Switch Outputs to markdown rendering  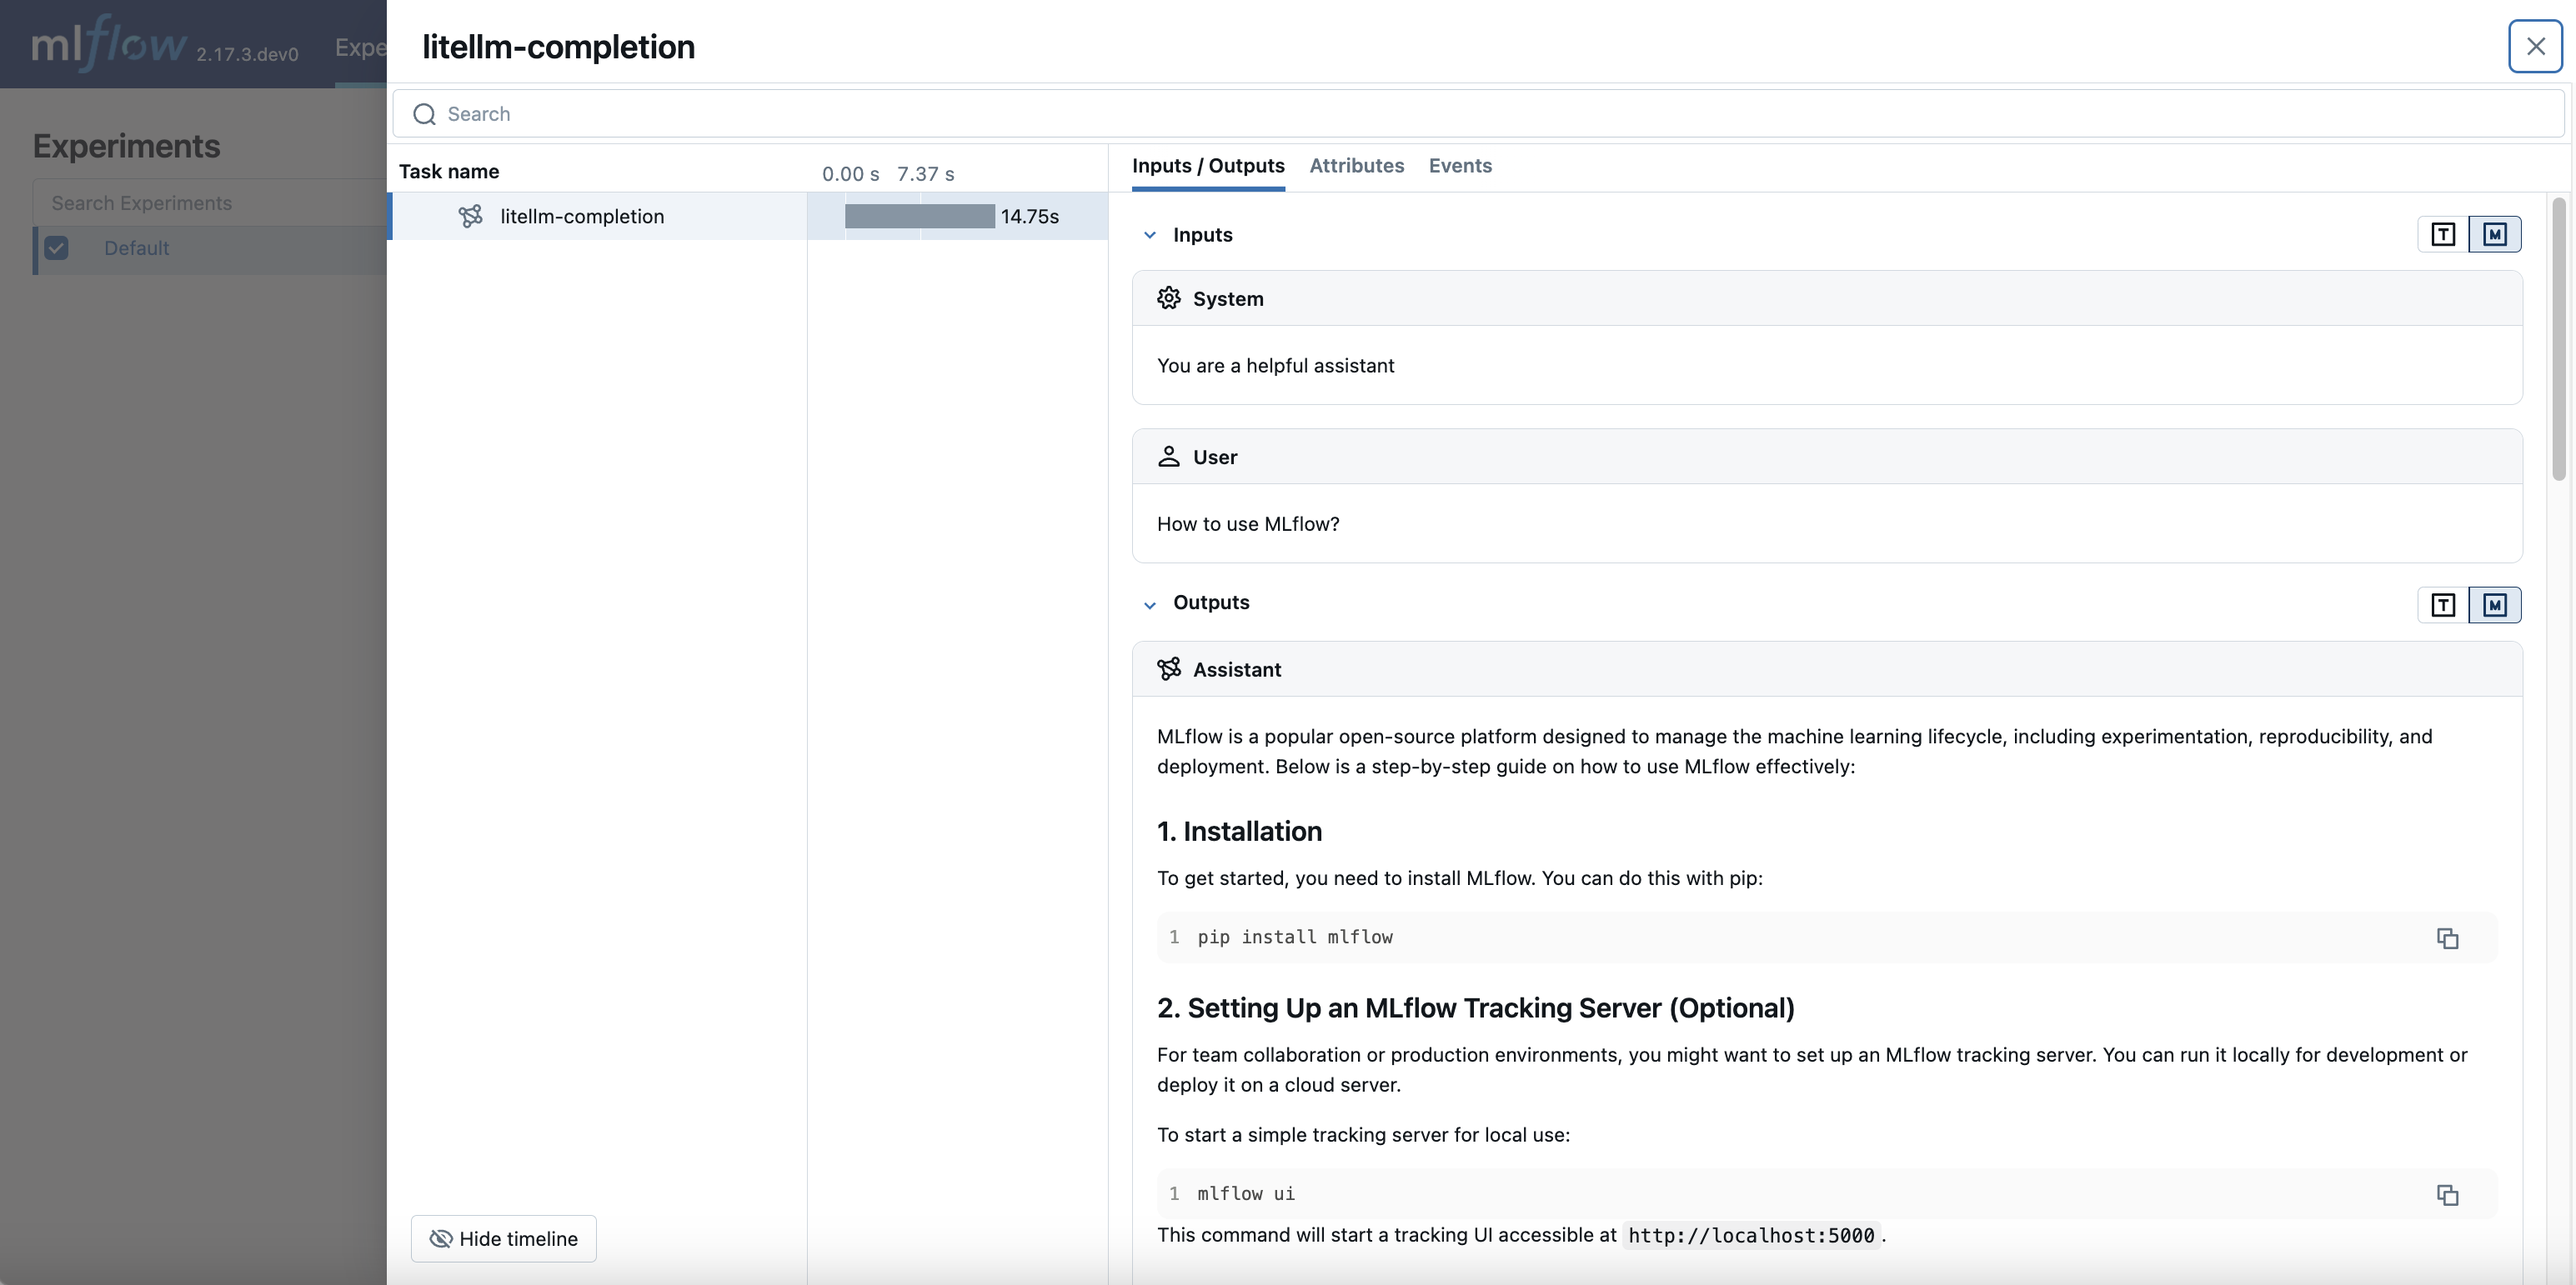coord(2494,605)
